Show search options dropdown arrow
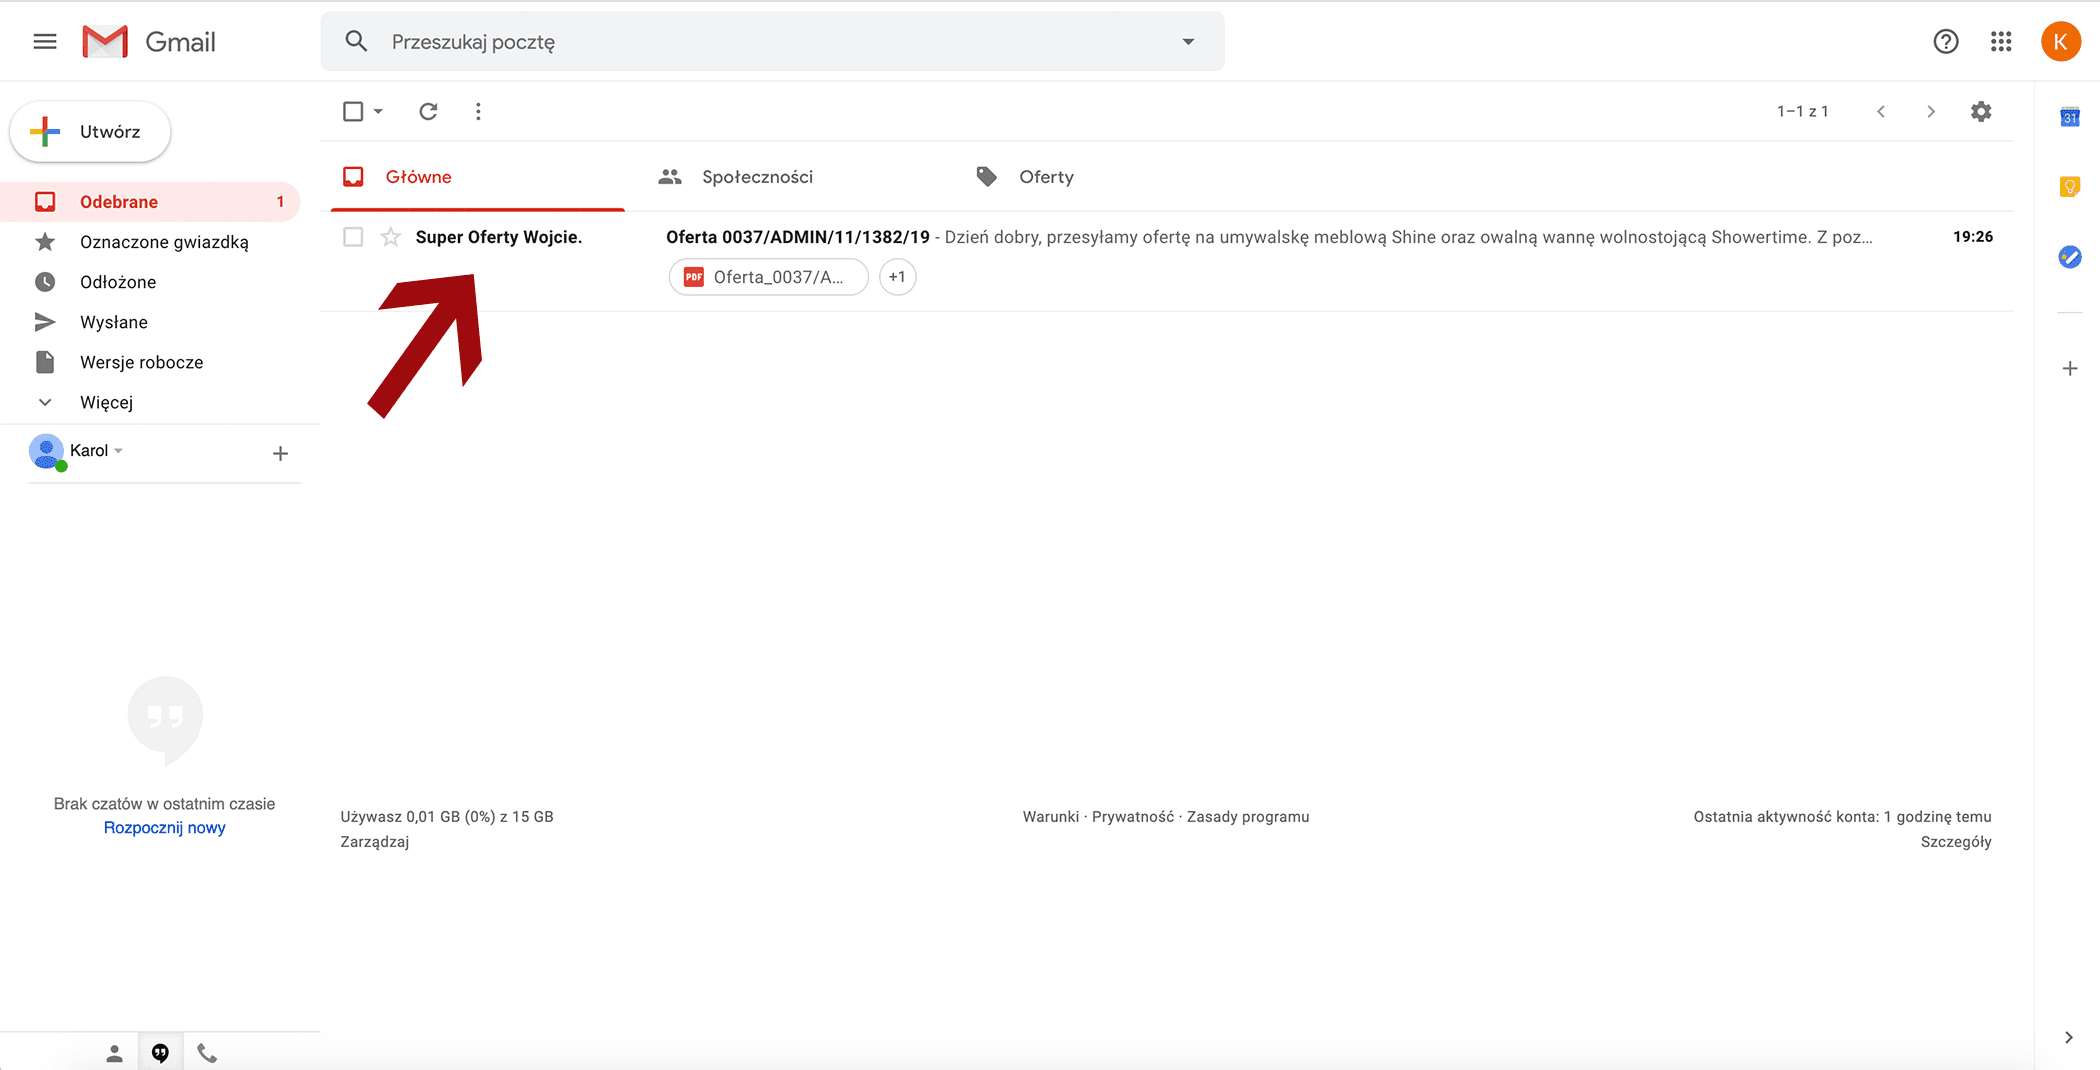 click(1188, 41)
